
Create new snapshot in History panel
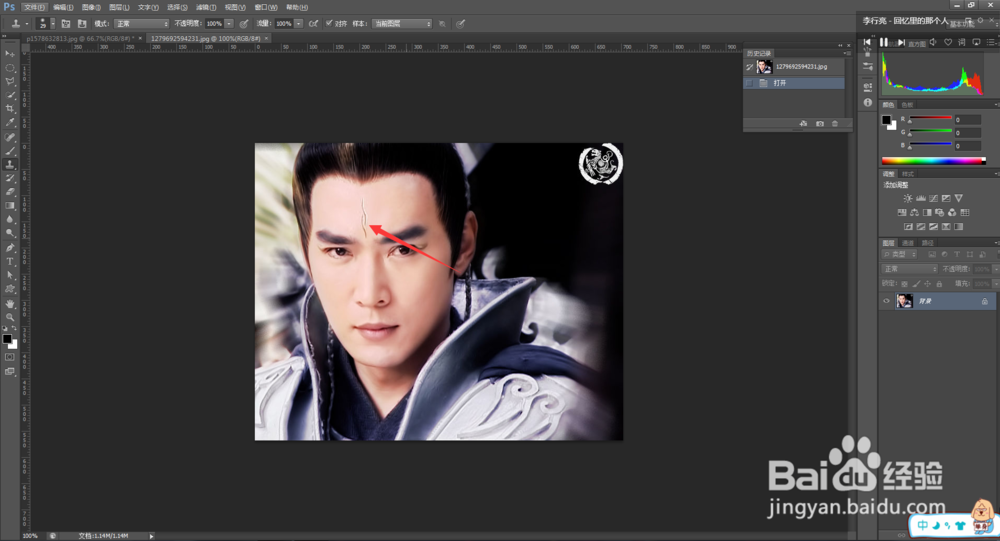820,123
